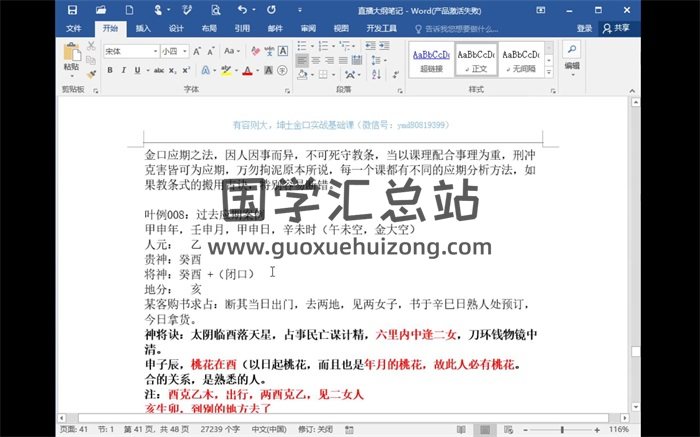Toggle Italic formatting
700x437 pixels.
124,70
